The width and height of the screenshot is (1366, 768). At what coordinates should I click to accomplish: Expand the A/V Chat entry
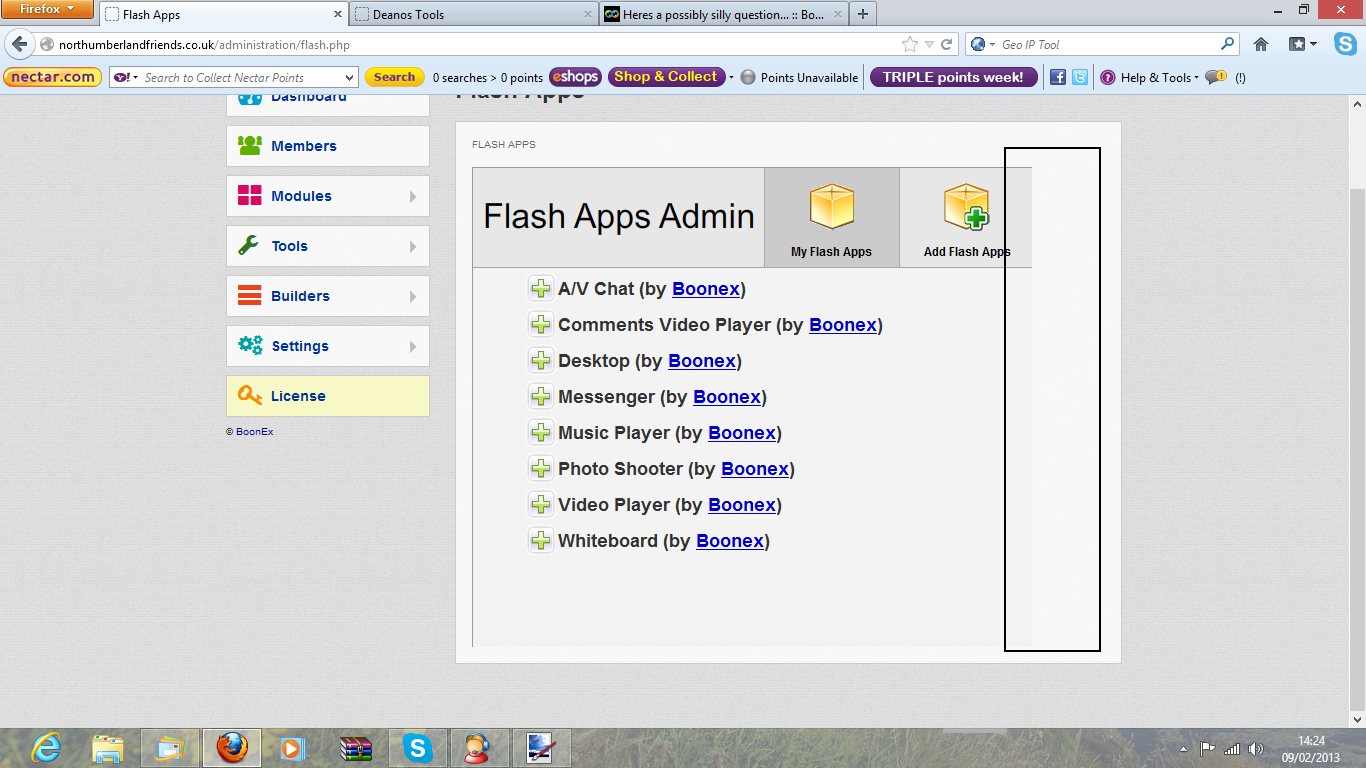540,289
